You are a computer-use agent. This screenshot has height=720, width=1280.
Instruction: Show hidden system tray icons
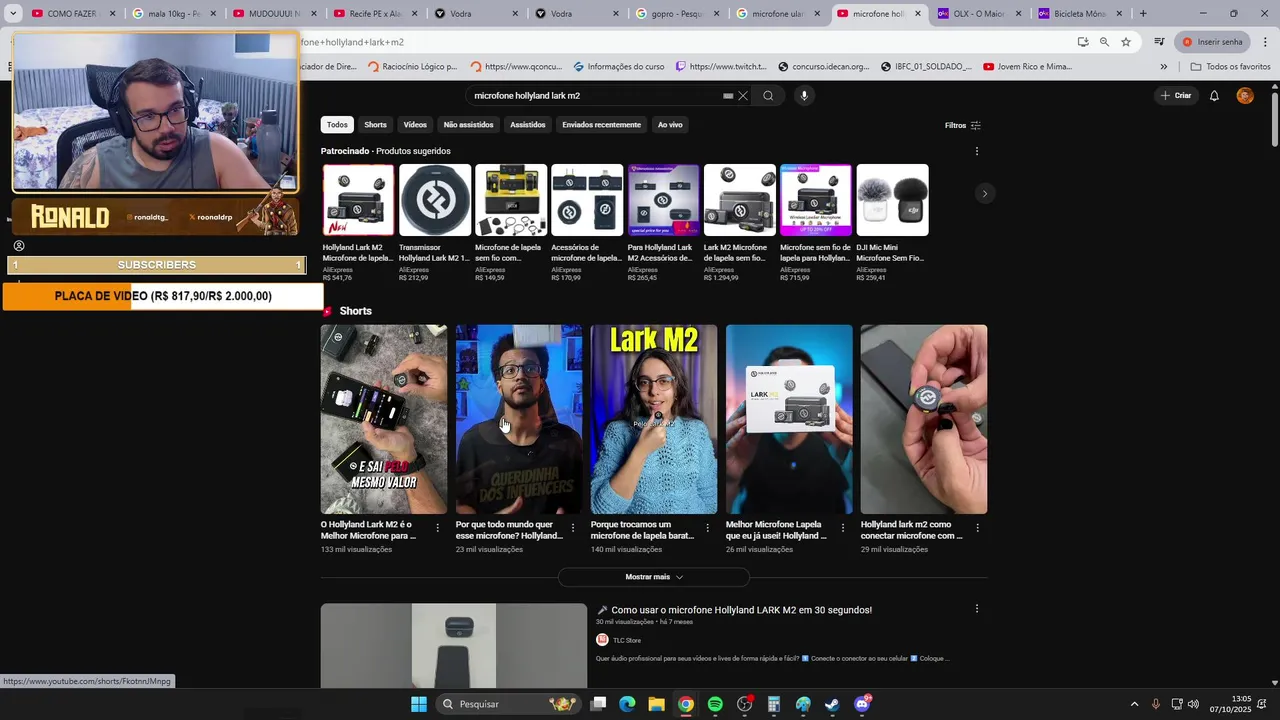(1134, 704)
